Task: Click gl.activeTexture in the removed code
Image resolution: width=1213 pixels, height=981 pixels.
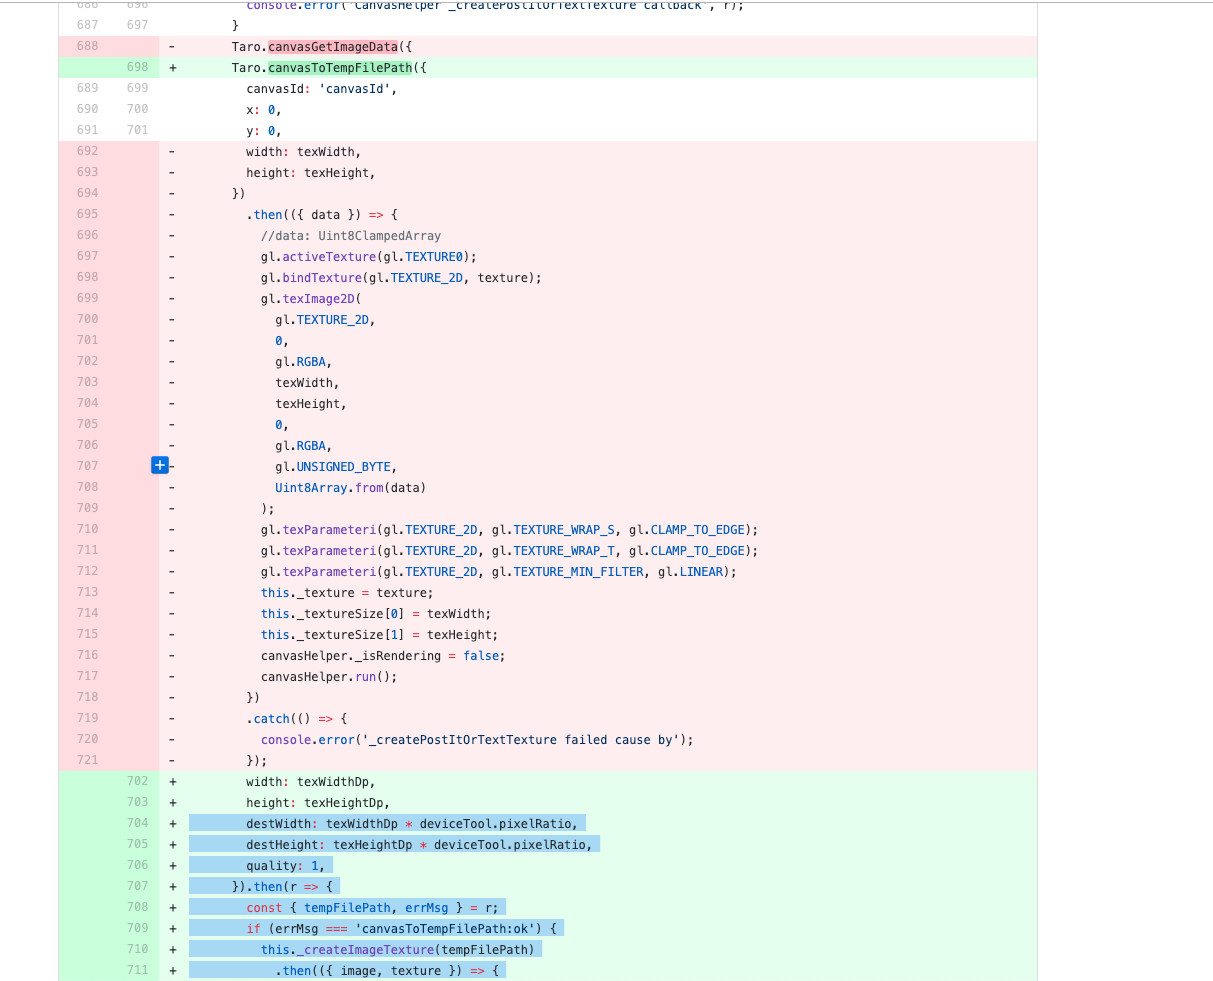Action: pyautogui.click(x=322, y=257)
